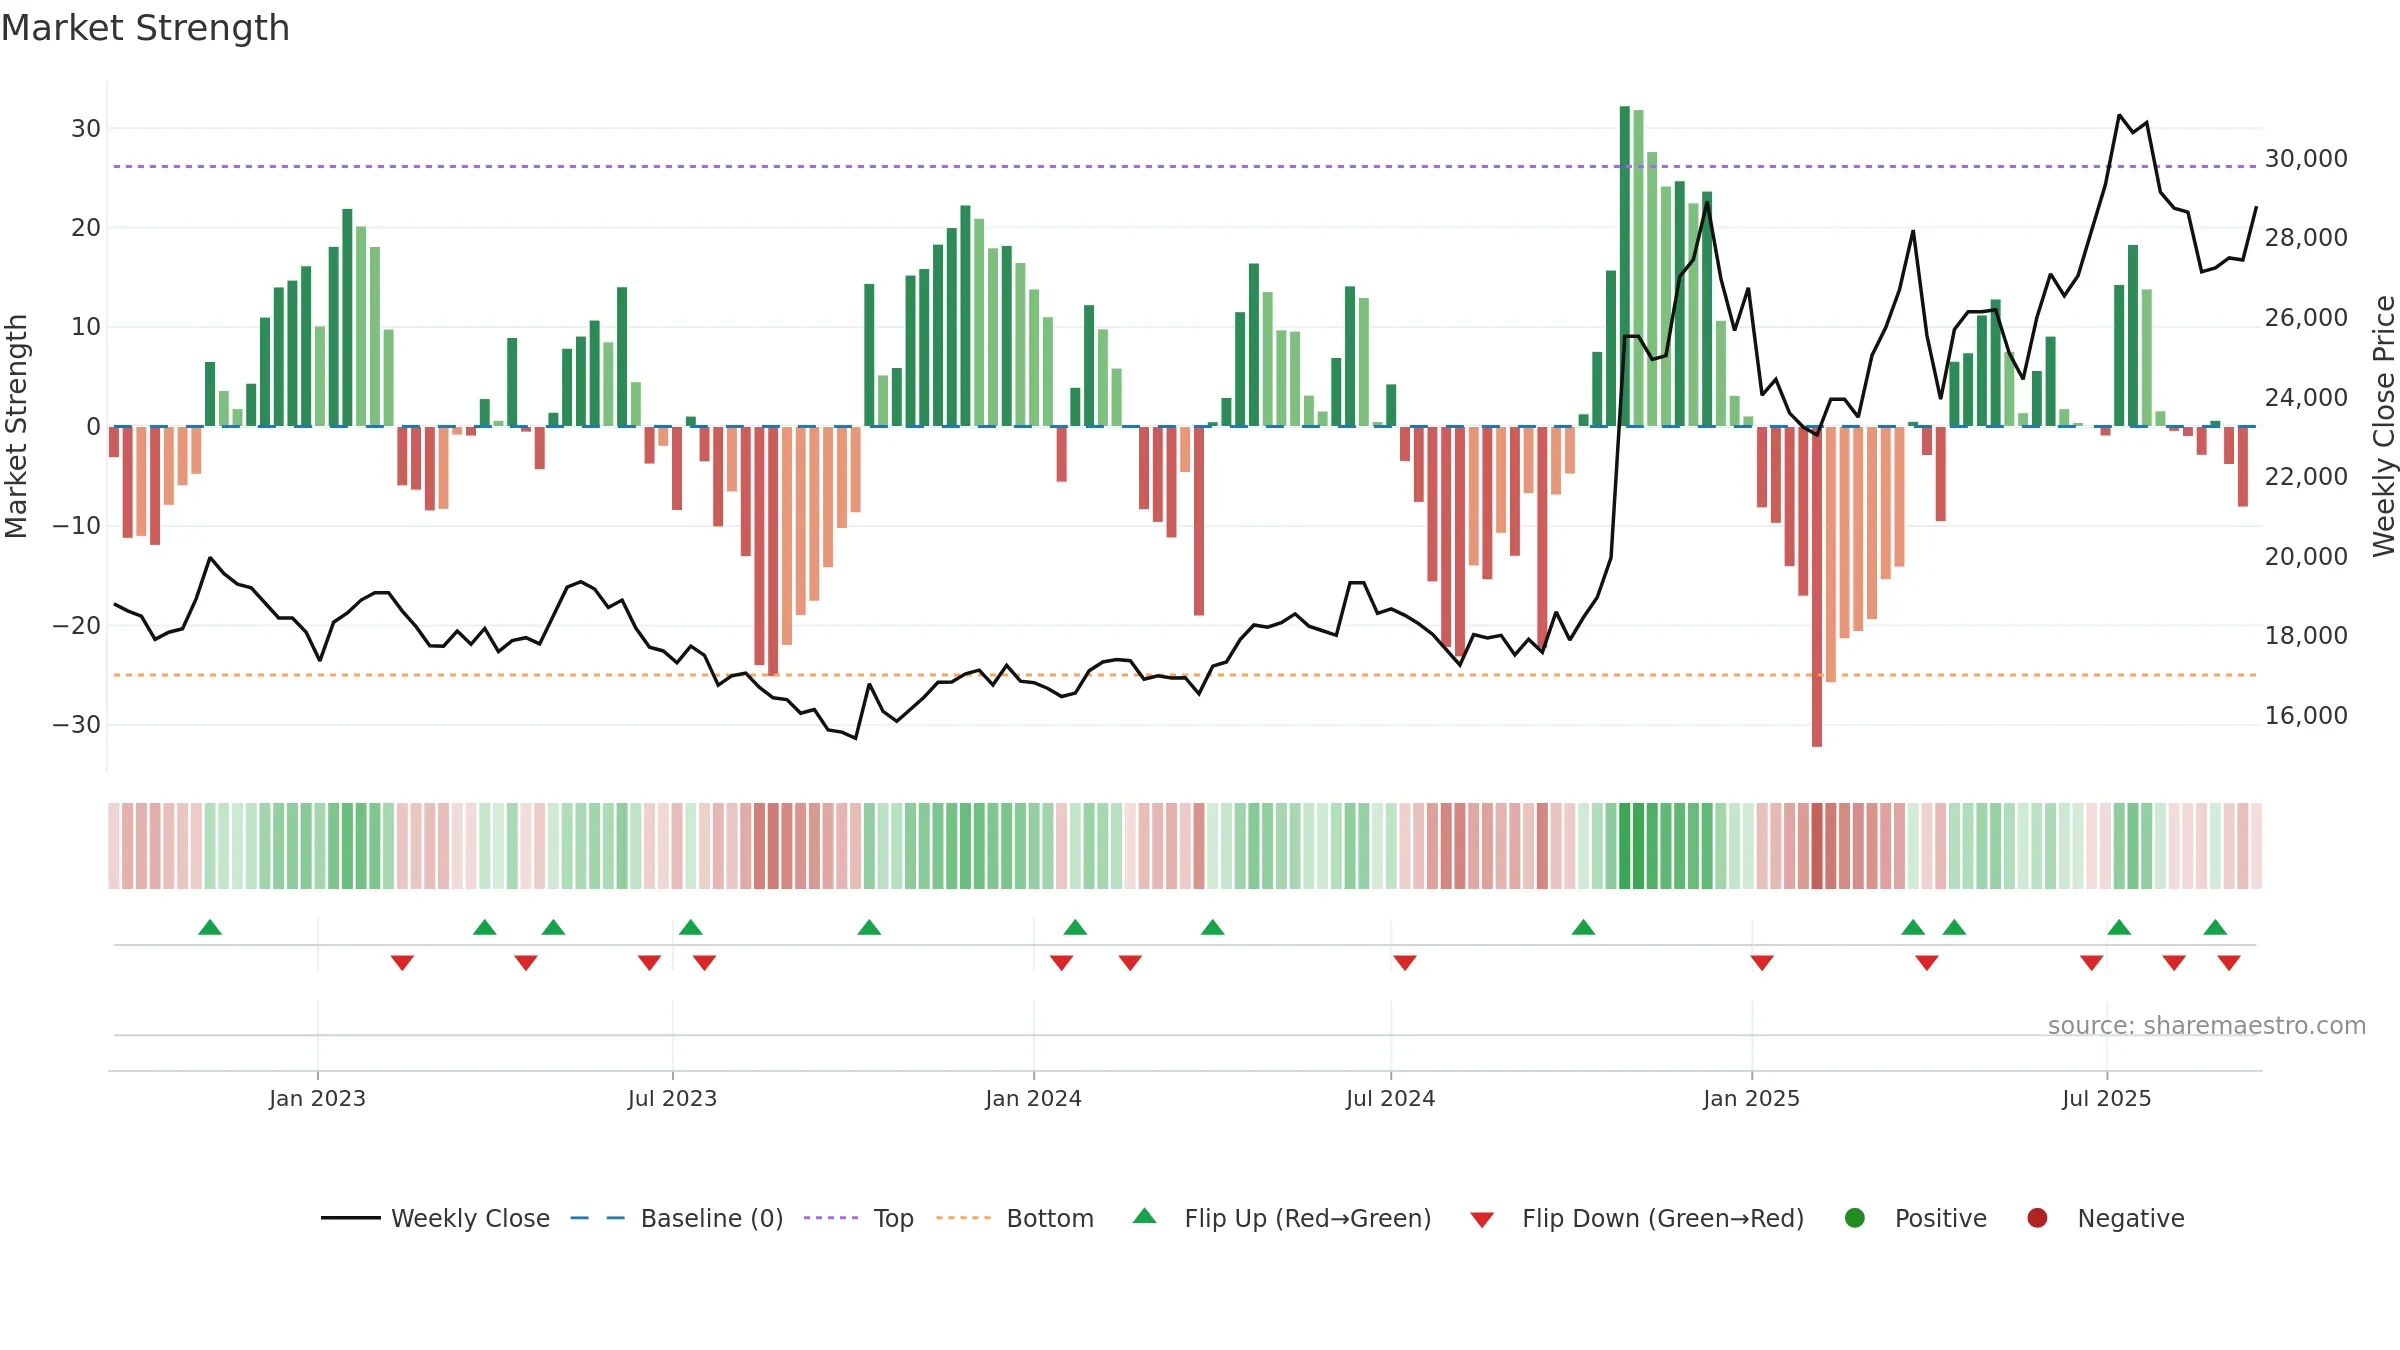Click the 30,000 right-axis price label
The image size is (2400, 1350).
point(2306,158)
